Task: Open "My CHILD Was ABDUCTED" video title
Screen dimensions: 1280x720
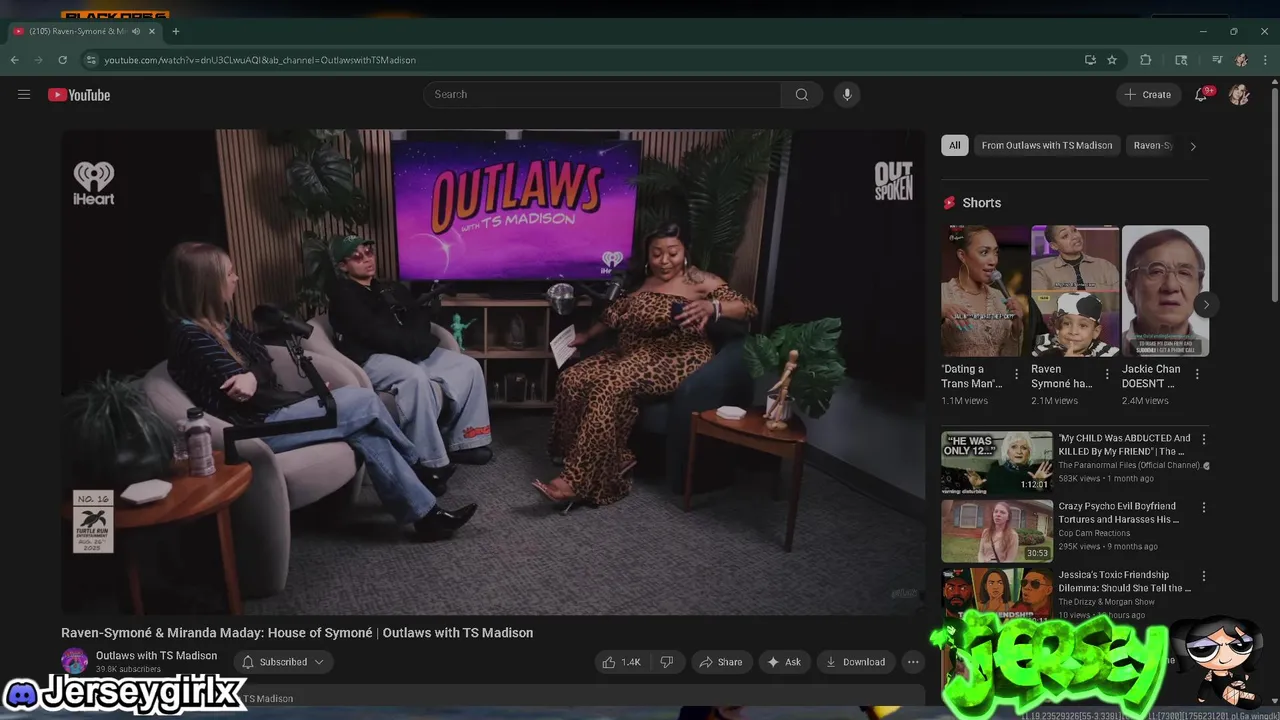Action: [1125, 445]
